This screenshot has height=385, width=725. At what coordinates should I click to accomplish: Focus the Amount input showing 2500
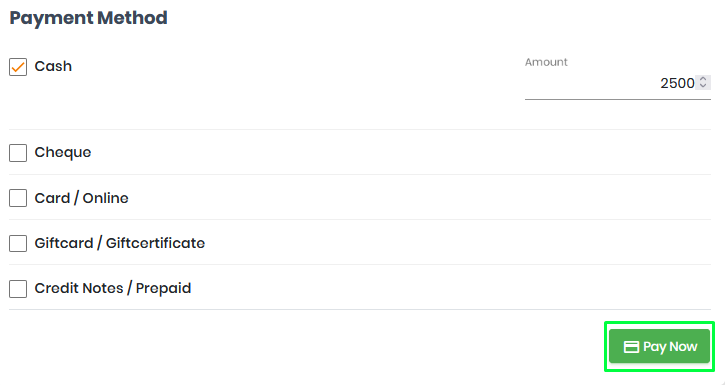click(x=618, y=83)
